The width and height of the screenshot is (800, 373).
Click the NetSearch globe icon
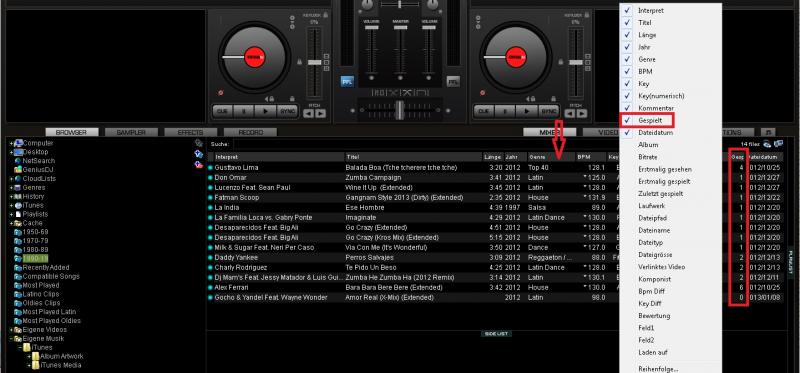pos(18,161)
